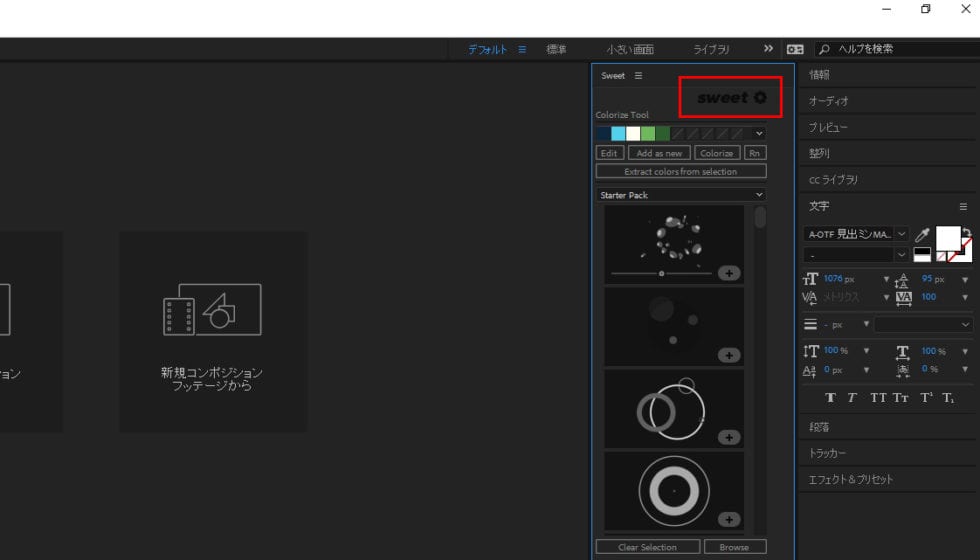Open the Sweet settings gear icon
The width and height of the screenshot is (980, 560).
[x=760, y=98]
